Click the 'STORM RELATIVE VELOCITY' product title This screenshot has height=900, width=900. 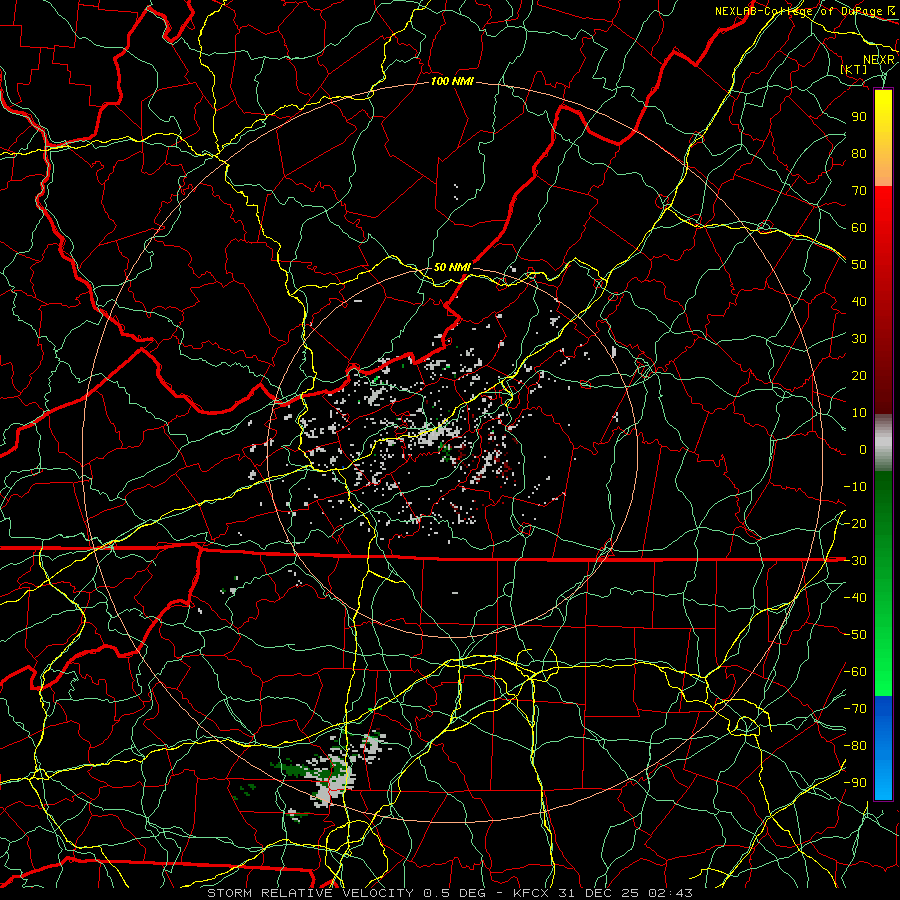coord(312,893)
